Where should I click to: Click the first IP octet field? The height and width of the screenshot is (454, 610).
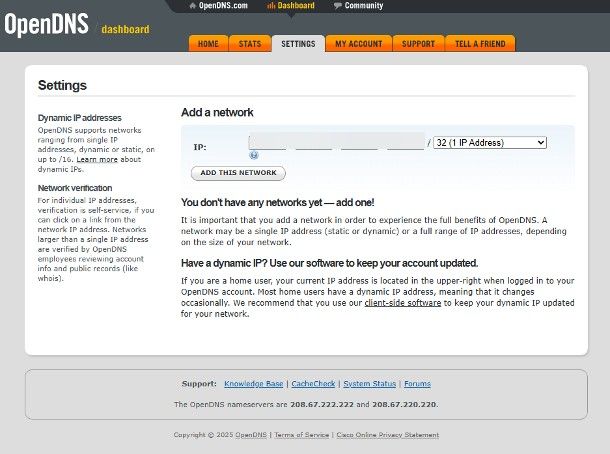[x=268, y=142]
